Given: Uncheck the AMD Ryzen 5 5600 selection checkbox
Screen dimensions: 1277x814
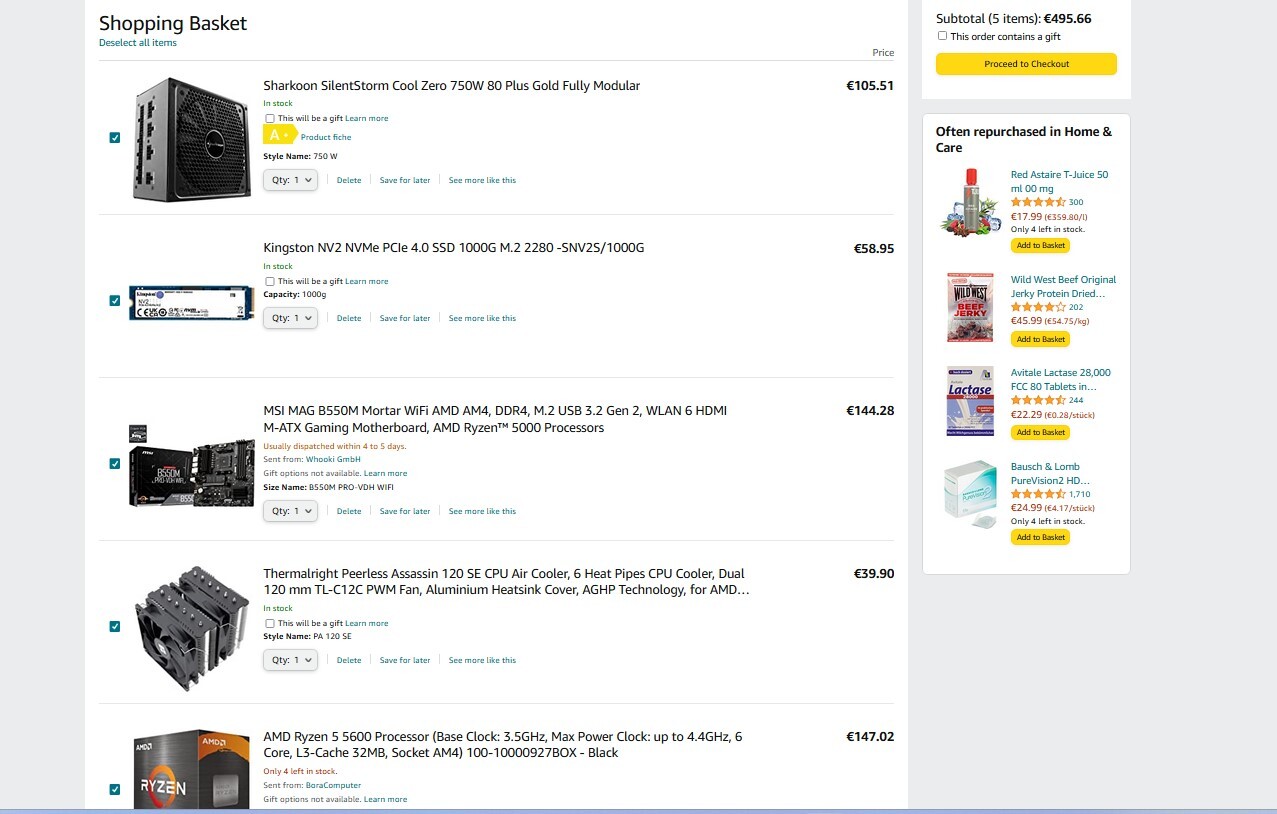Looking at the screenshot, I should [x=115, y=790].
